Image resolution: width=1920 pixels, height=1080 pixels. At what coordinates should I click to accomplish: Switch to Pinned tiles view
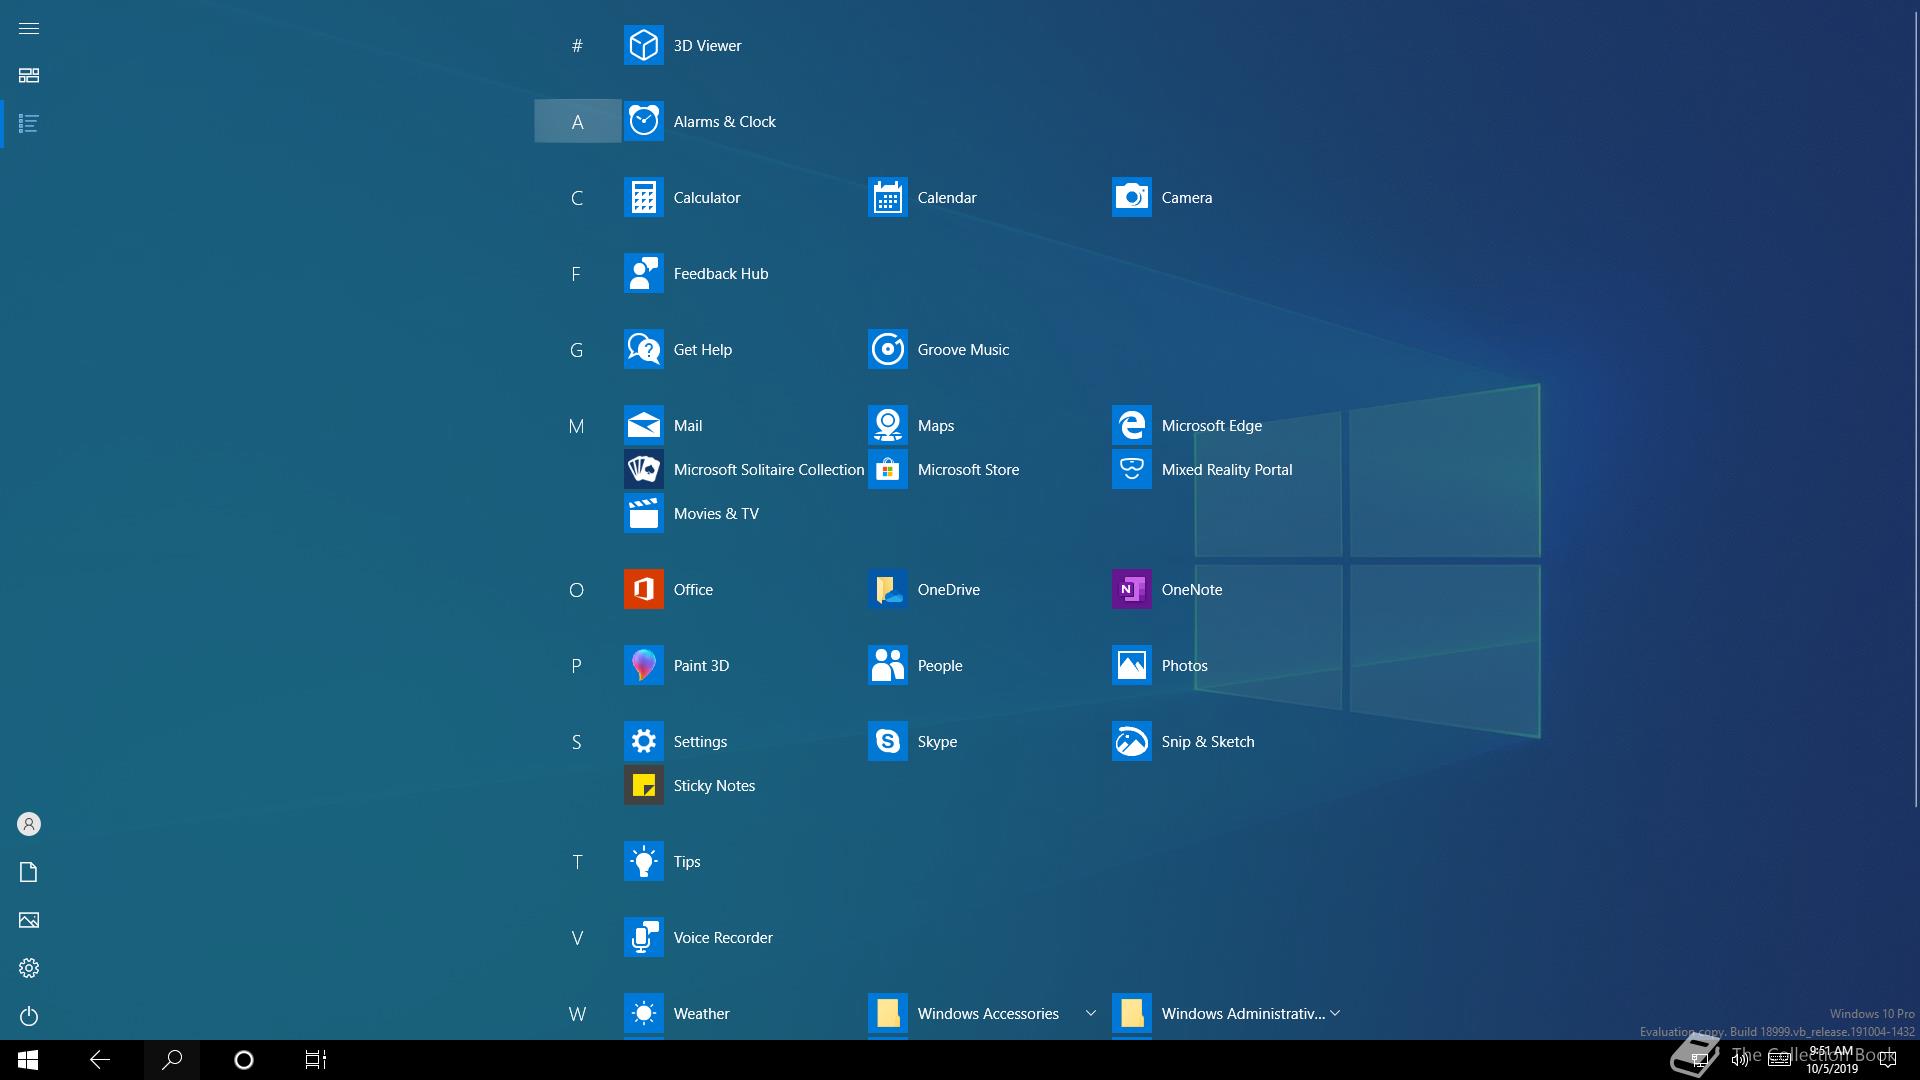pos(29,75)
